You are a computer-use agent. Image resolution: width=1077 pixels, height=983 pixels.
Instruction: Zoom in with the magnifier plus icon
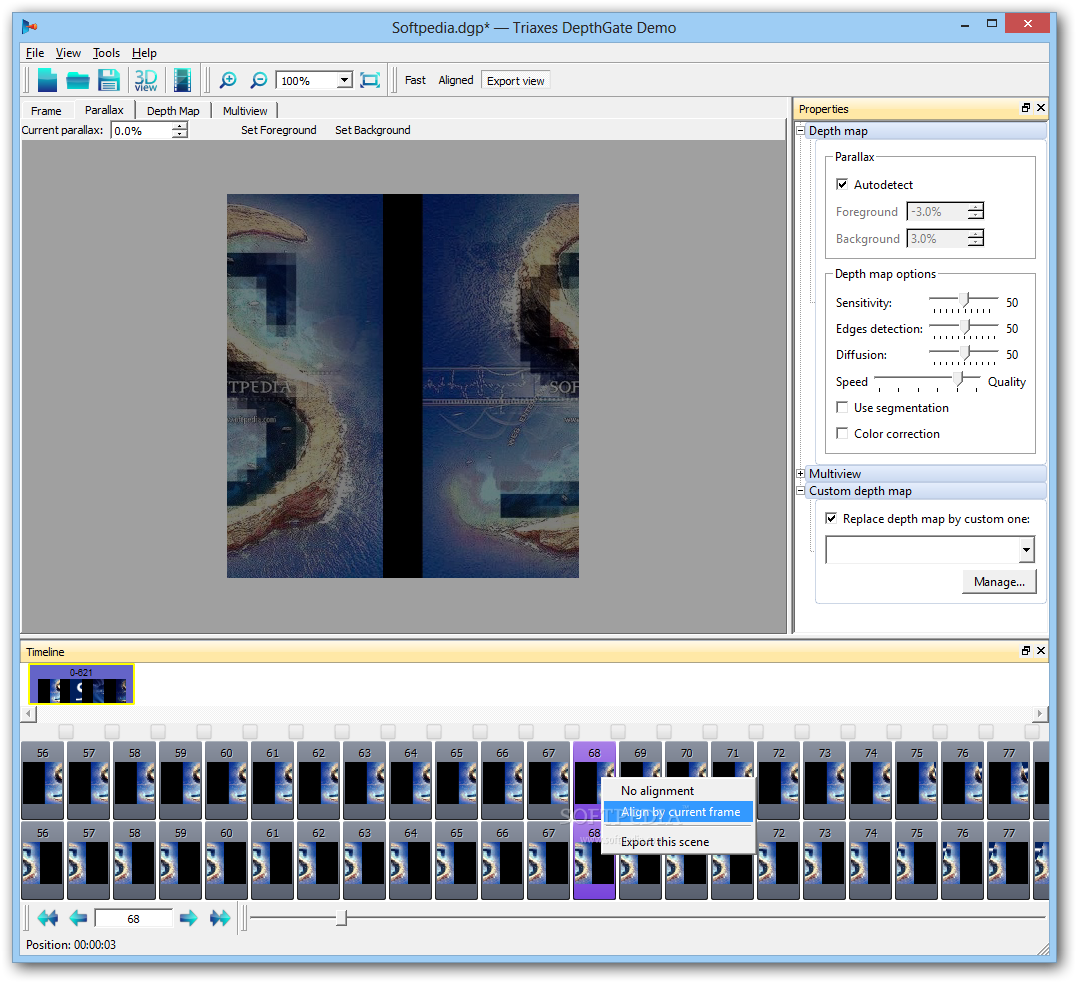coord(227,80)
